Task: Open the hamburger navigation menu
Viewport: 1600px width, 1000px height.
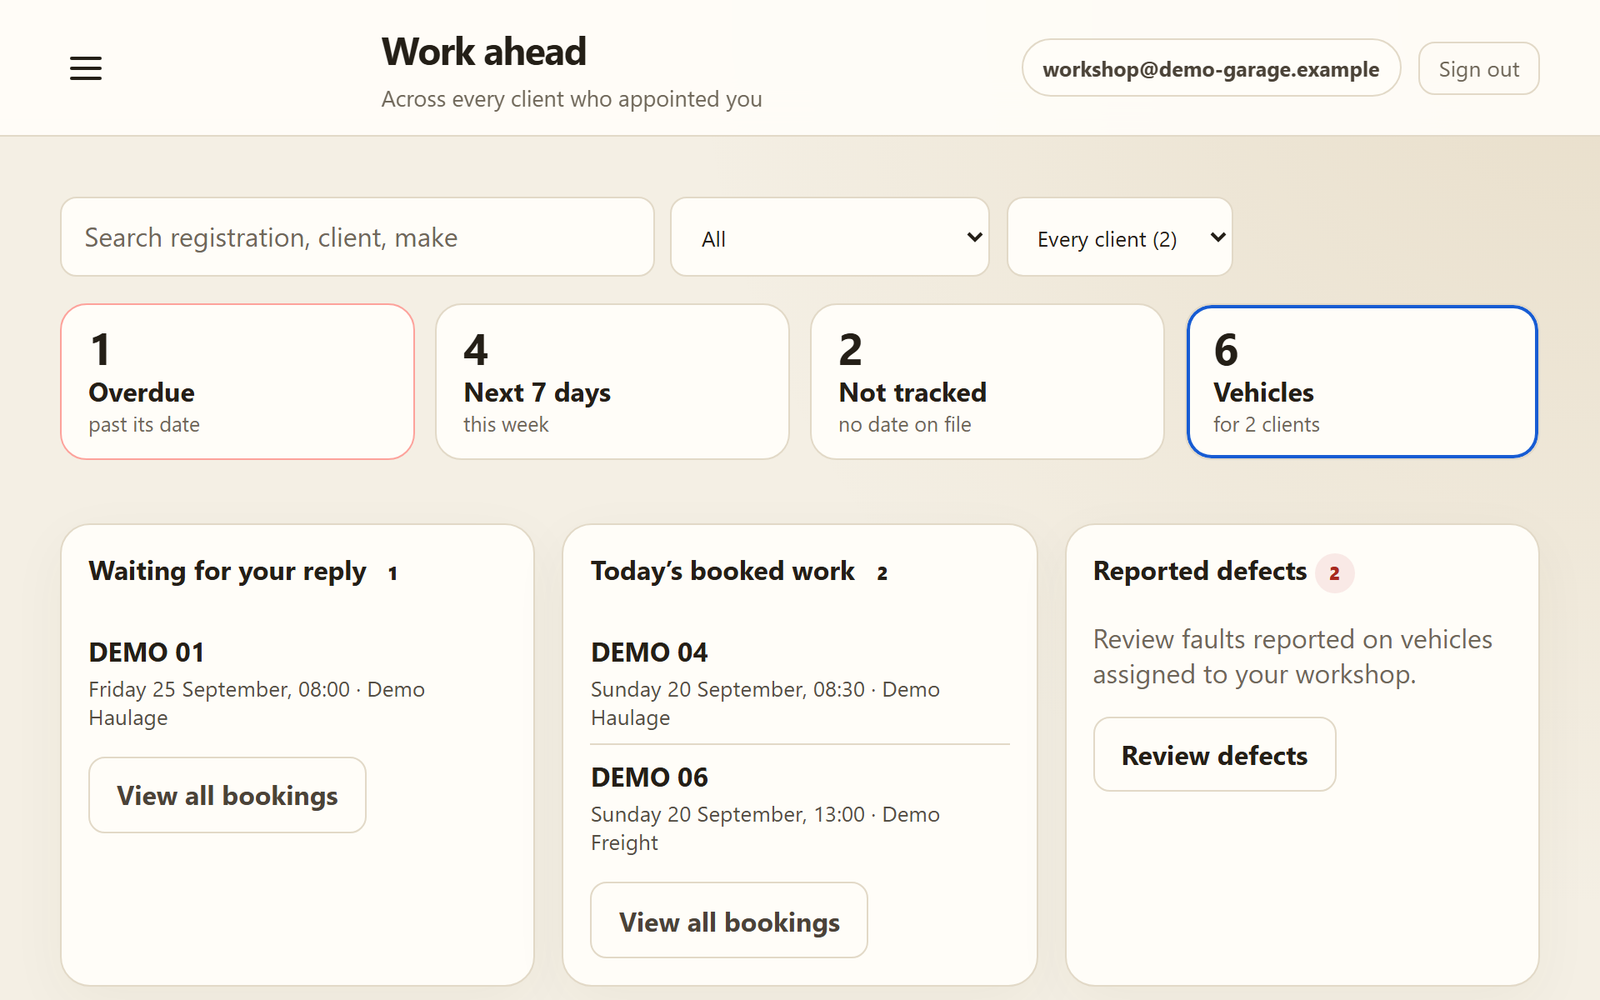Action: (x=86, y=68)
